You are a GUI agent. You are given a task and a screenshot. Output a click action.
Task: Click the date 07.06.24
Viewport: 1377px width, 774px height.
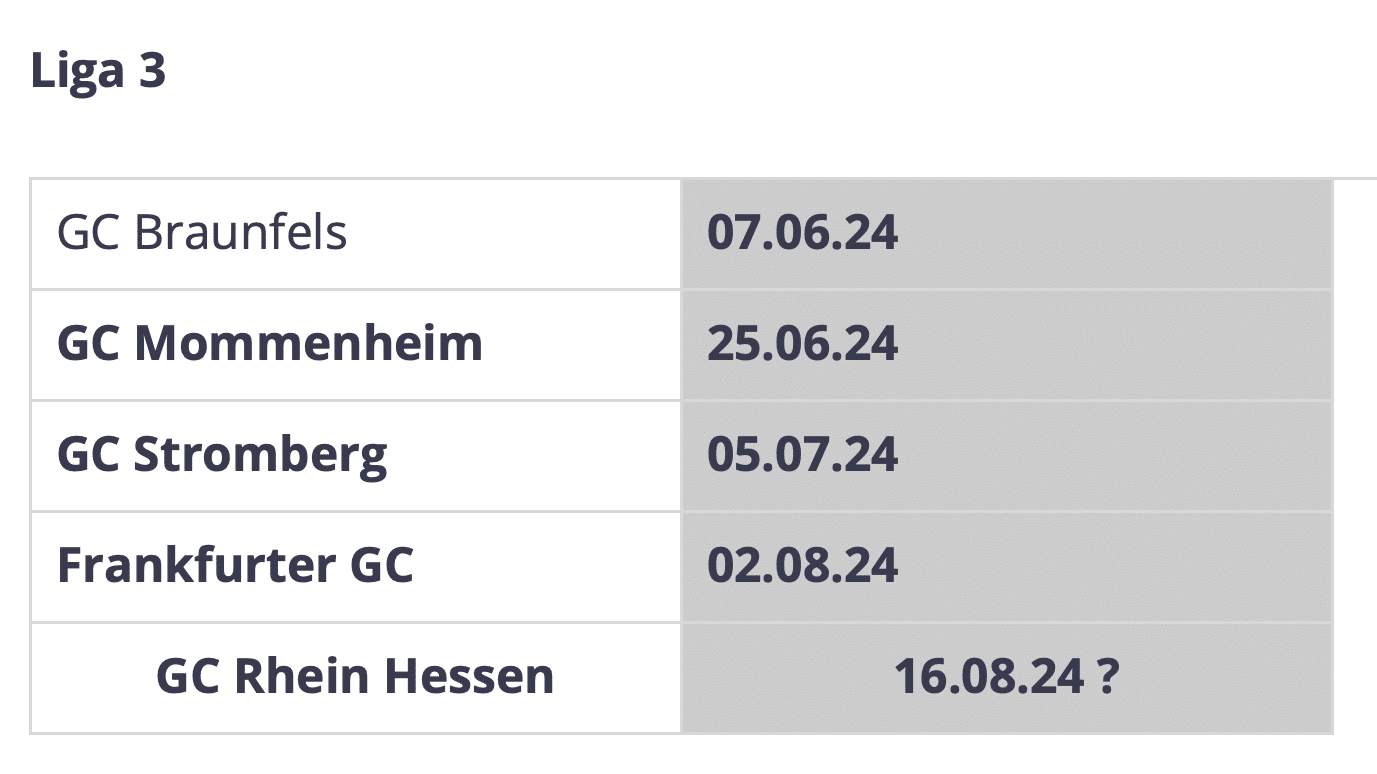(803, 233)
